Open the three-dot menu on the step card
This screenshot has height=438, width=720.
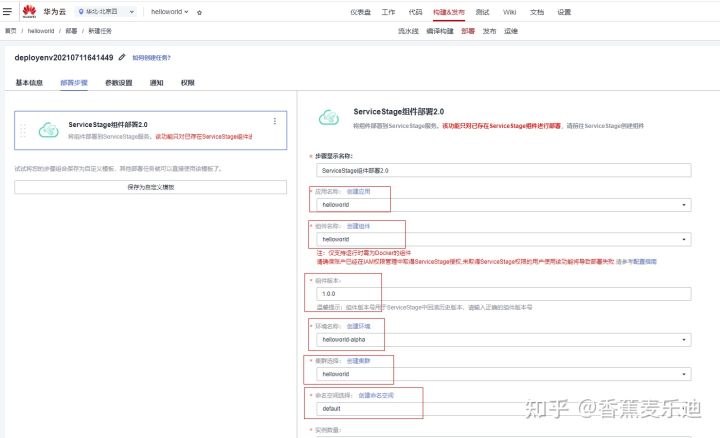275,121
